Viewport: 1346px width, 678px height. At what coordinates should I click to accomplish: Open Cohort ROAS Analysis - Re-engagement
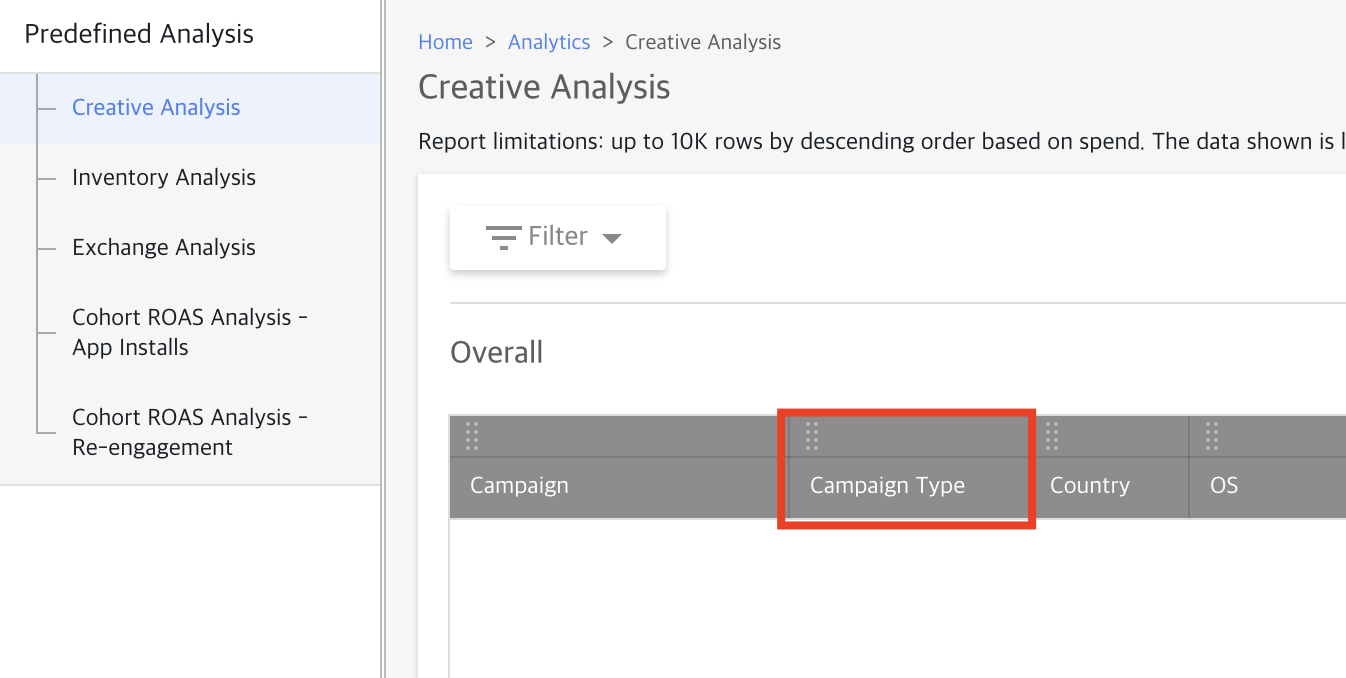tap(190, 432)
